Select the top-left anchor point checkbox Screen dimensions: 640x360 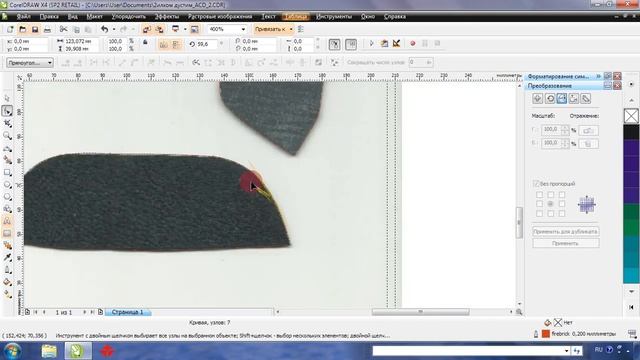click(x=539, y=195)
